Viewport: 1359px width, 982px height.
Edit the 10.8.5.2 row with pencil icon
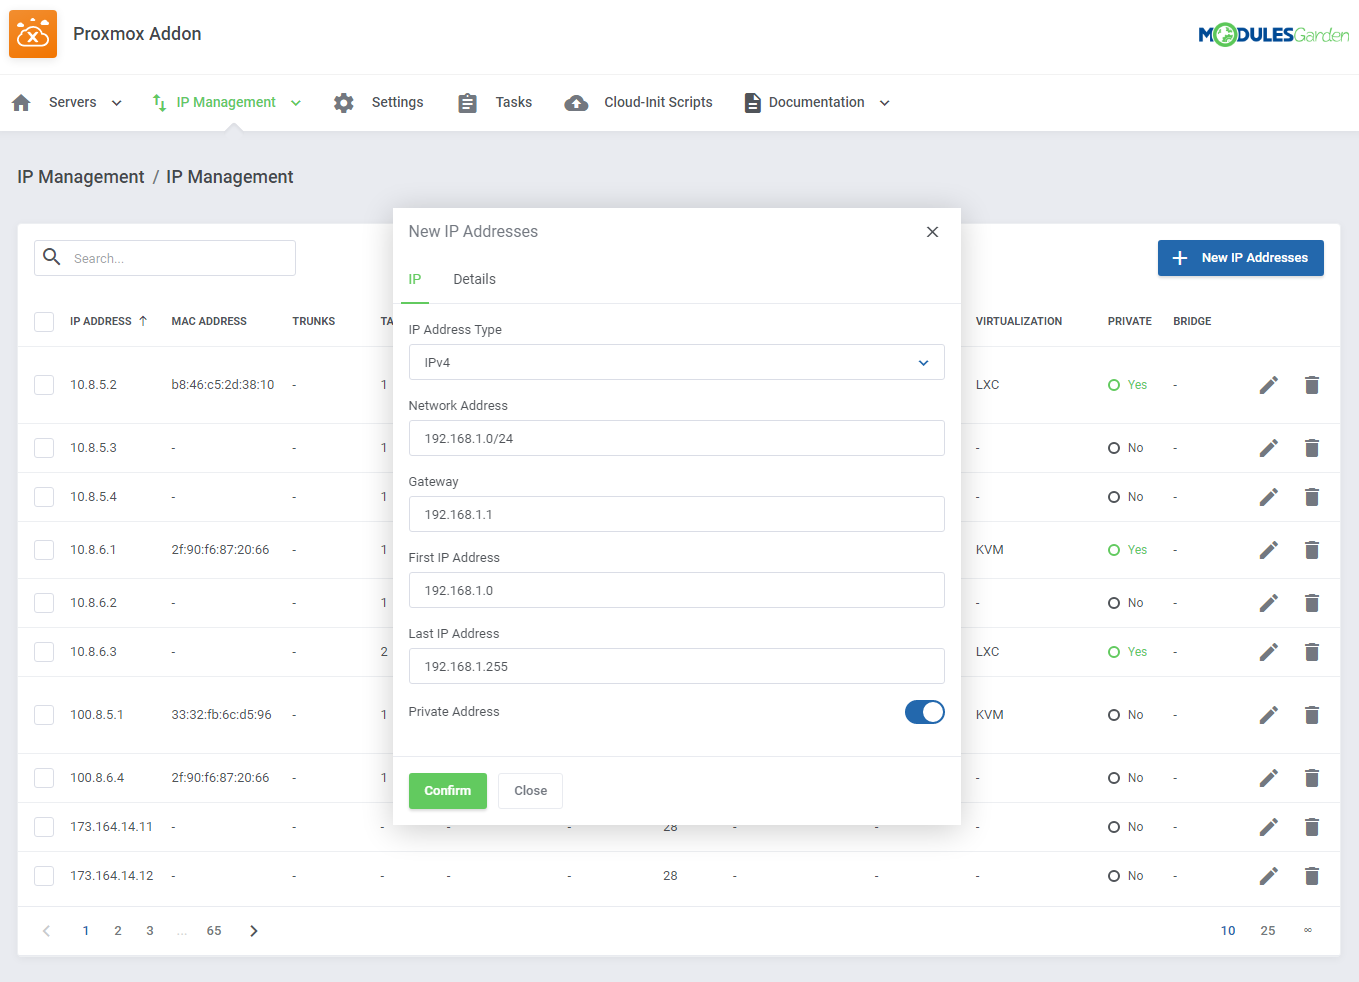(1268, 385)
